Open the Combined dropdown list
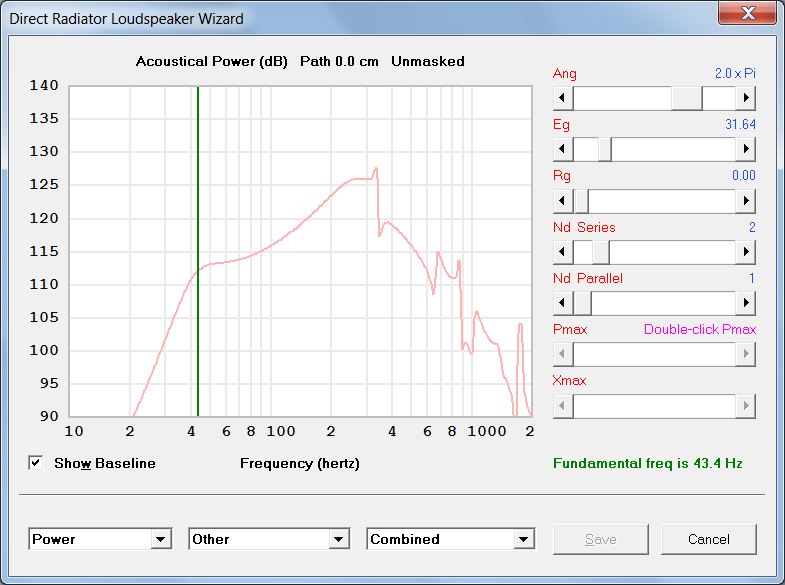The width and height of the screenshot is (785, 585). pyautogui.click(x=524, y=539)
